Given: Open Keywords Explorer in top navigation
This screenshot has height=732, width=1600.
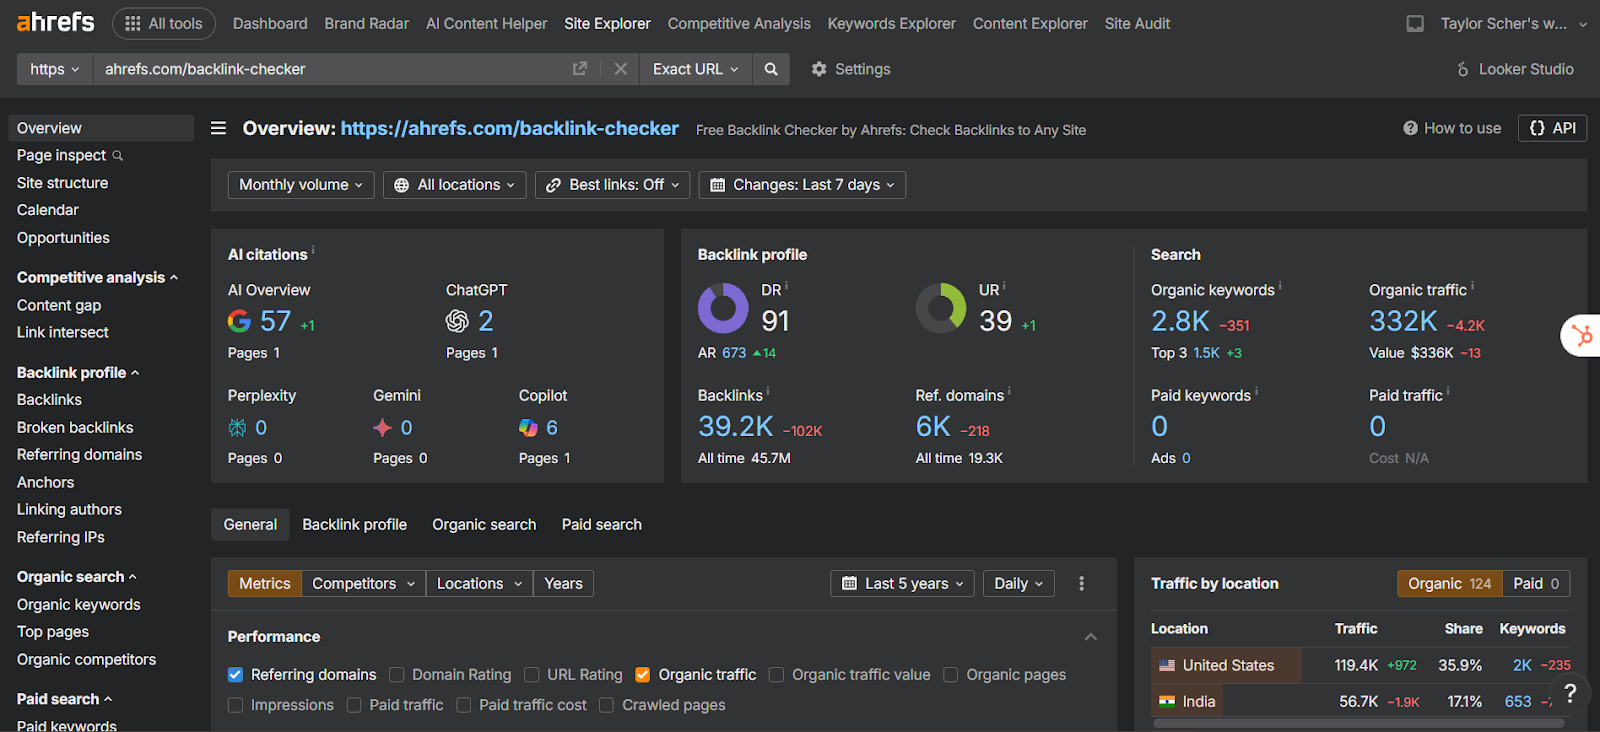Looking at the screenshot, I should 892,23.
